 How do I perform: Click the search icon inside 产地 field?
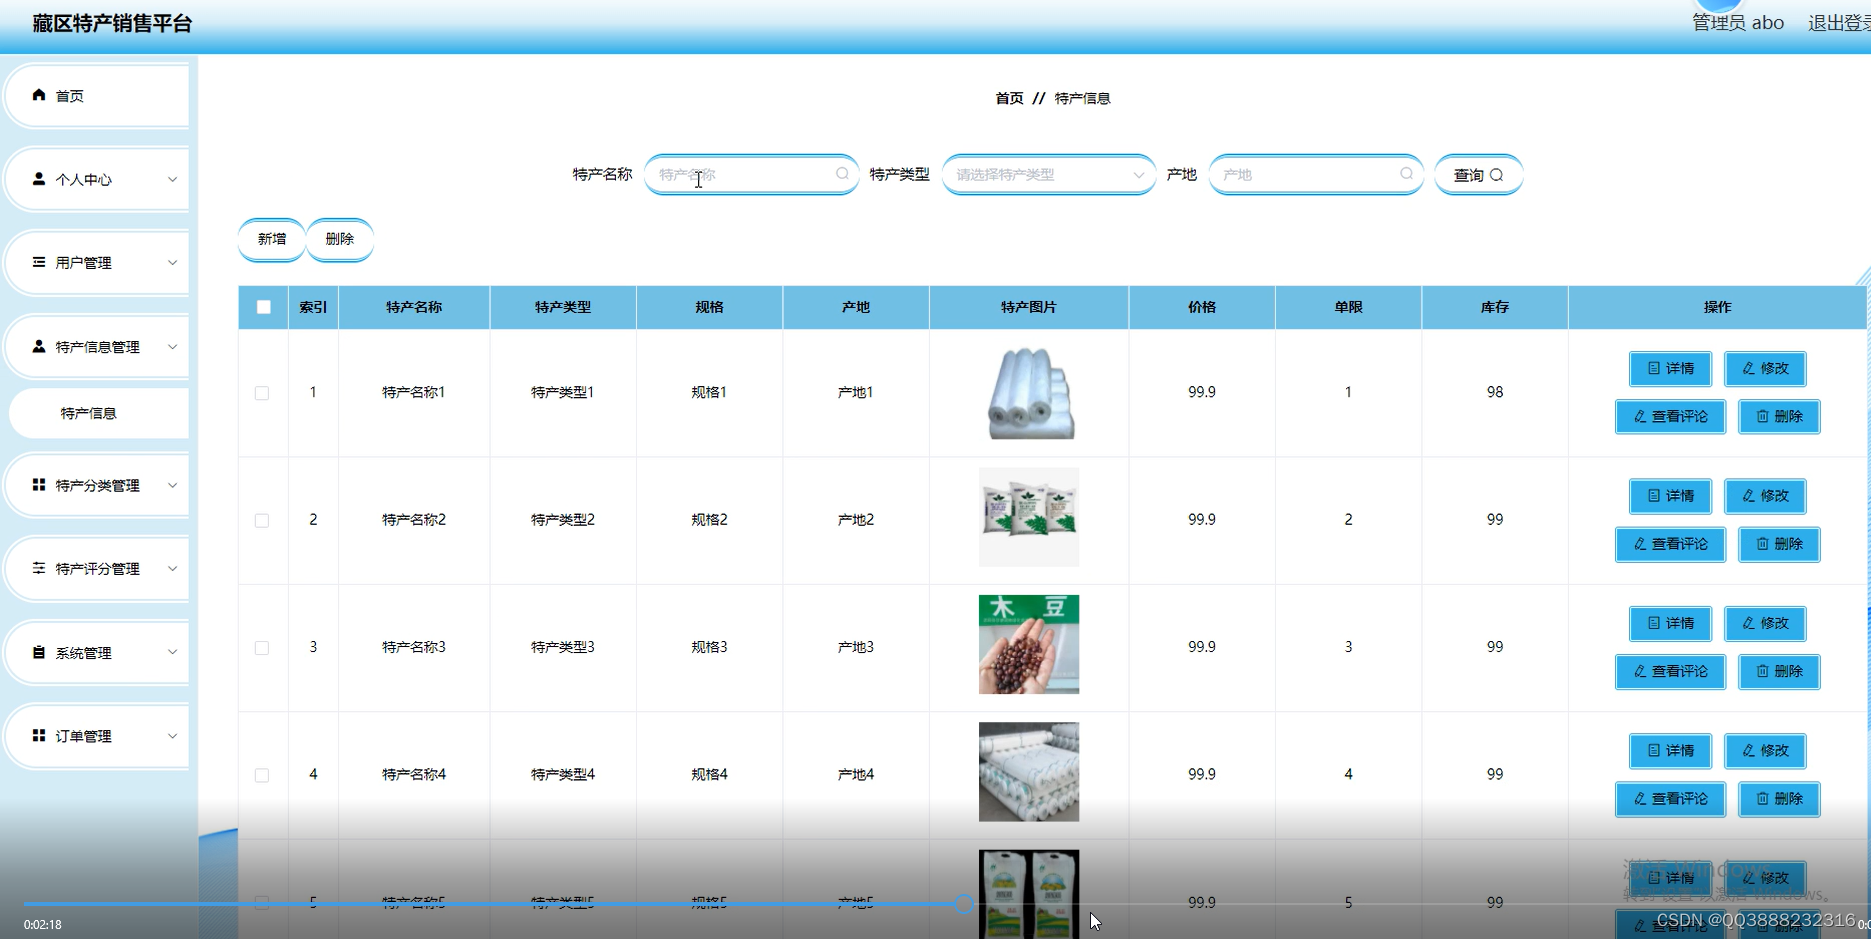coord(1406,174)
